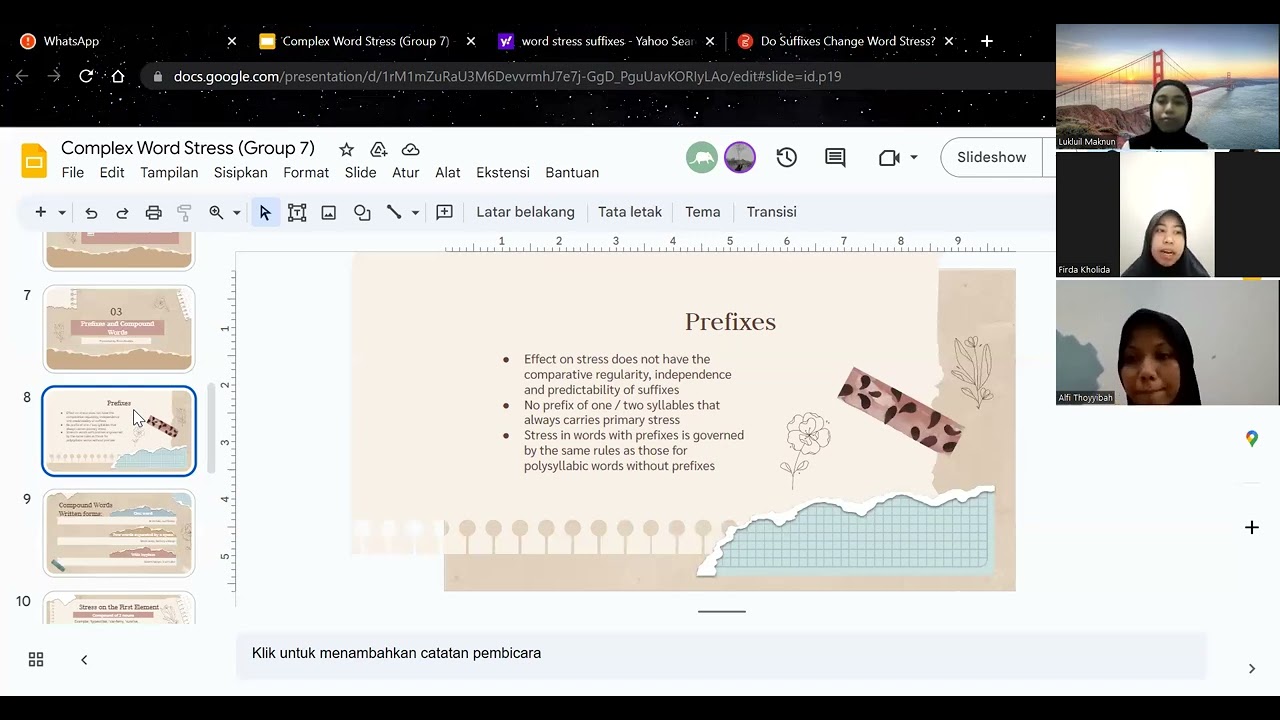Image resolution: width=1280 pixels, height=720 pixels.
Task: Open the Format menu
Action: [306, 172]
